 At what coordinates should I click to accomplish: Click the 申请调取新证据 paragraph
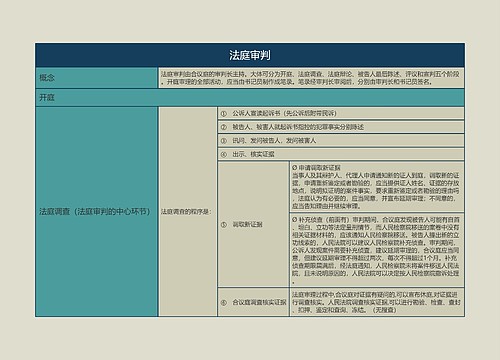click(377, 187)
